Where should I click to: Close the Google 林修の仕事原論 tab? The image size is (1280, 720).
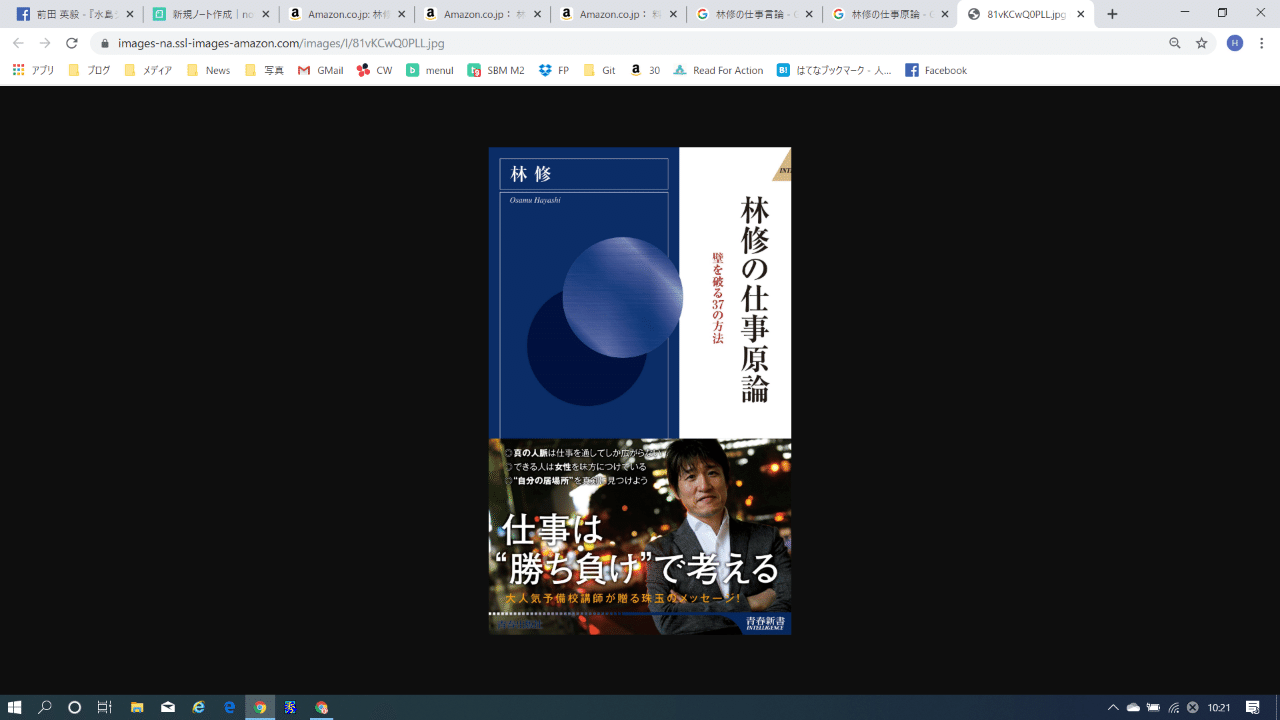[x=945, y=15]
